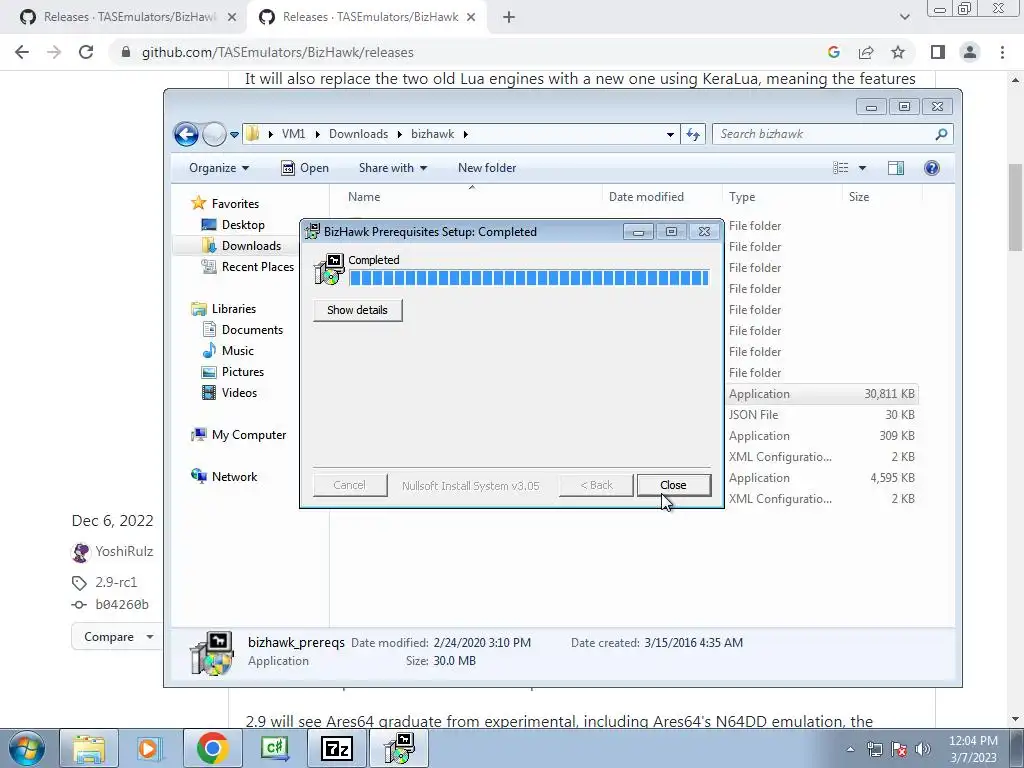The image size is (1024, 768).
Task: Close the second Releases browser tab
Action: [471, 18]
